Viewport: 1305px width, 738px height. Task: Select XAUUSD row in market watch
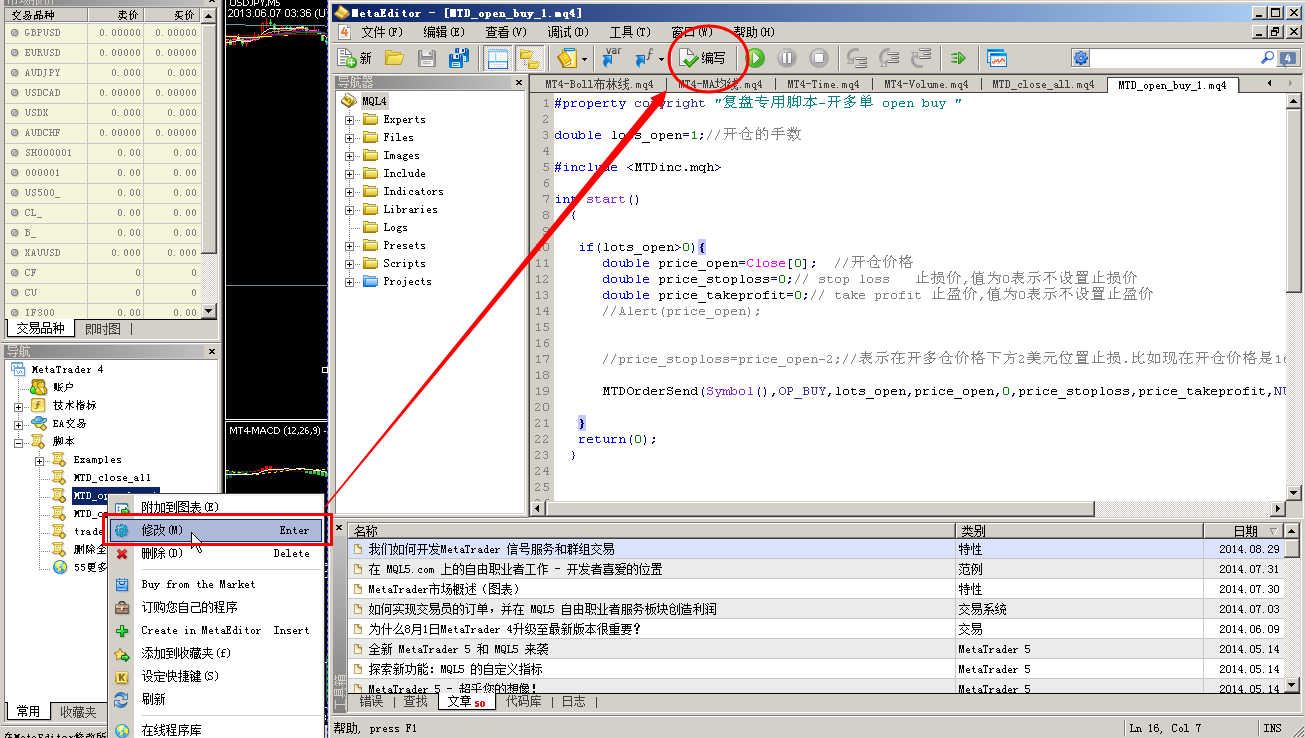102,253
